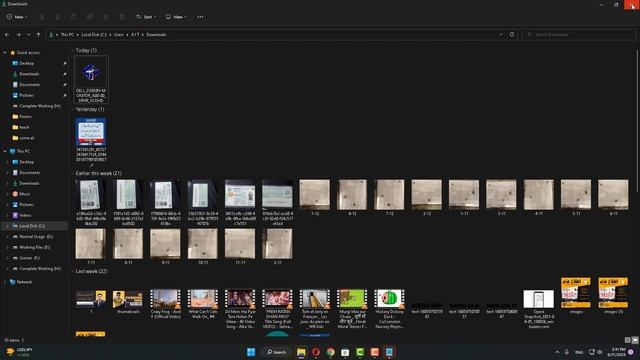
Task: Click 'Local Disk (C:)' in the address breadcrumb
Action: tap(94, 35)
